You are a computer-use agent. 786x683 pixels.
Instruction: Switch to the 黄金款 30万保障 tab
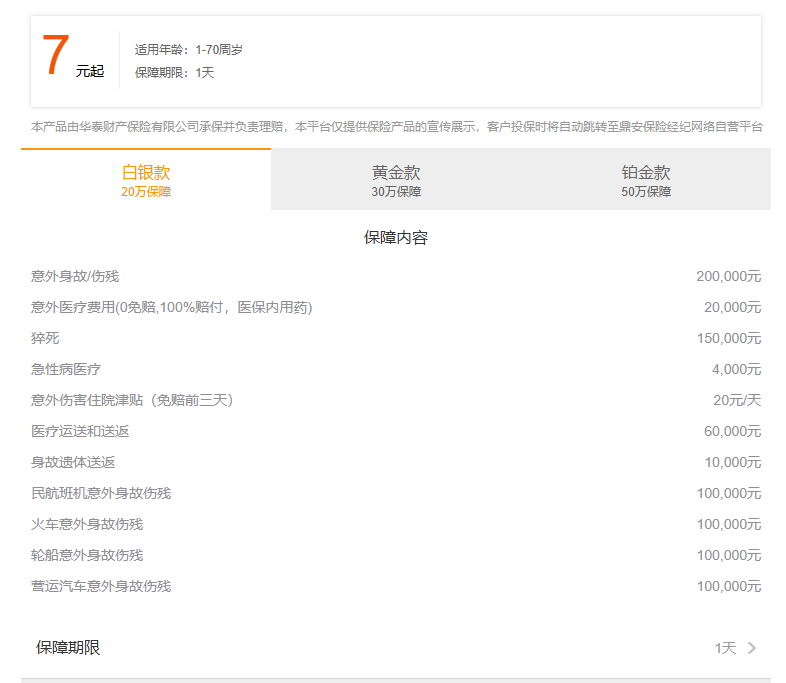pos(396,180)
